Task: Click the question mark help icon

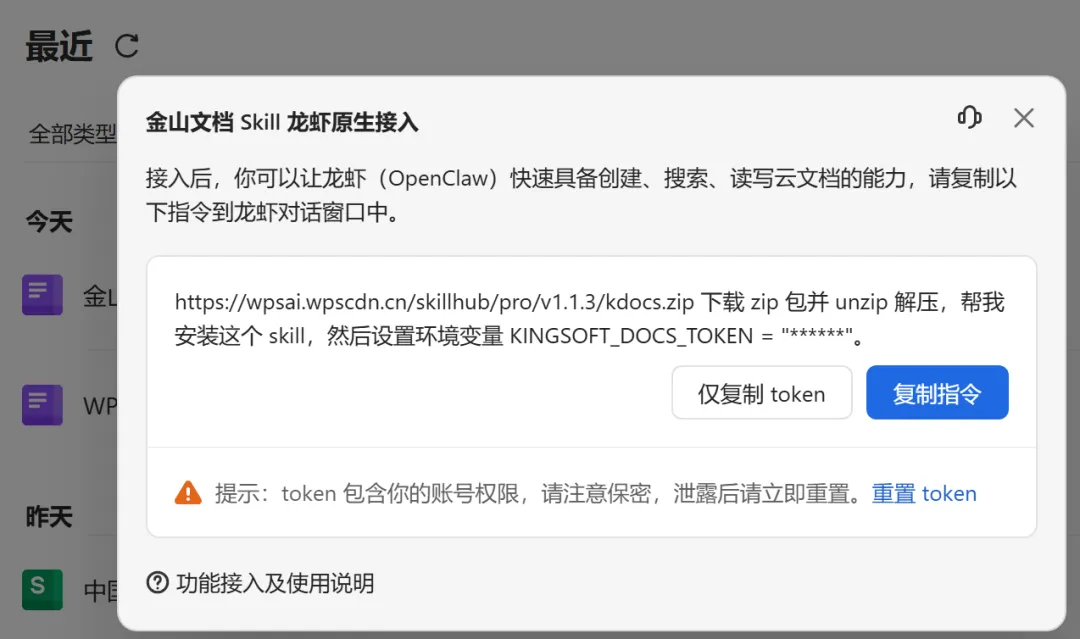Action: [x=158, y=583]
